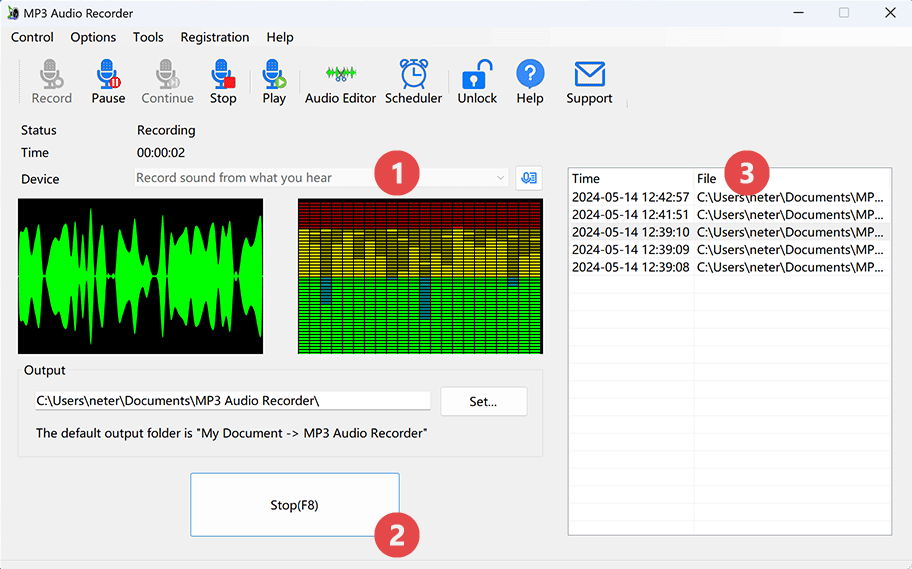
Task: Click the sound device settings icon beside Device
Action: click(529, 178)
